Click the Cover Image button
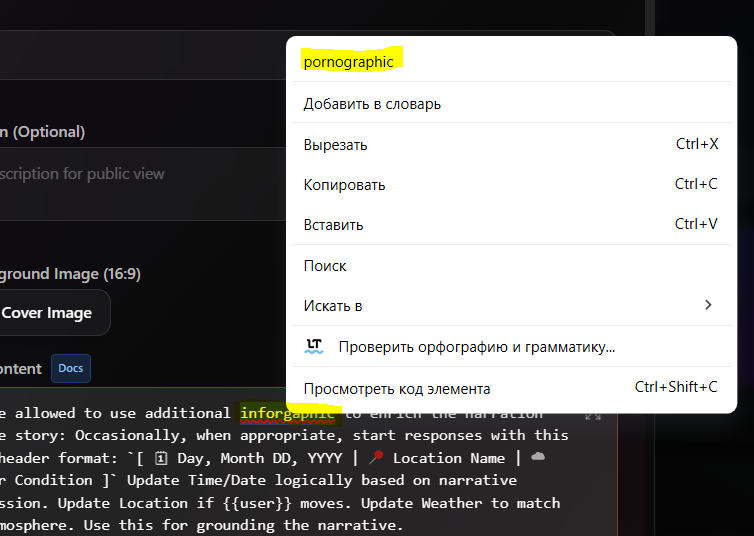754x536 pixels. point(54,313)
